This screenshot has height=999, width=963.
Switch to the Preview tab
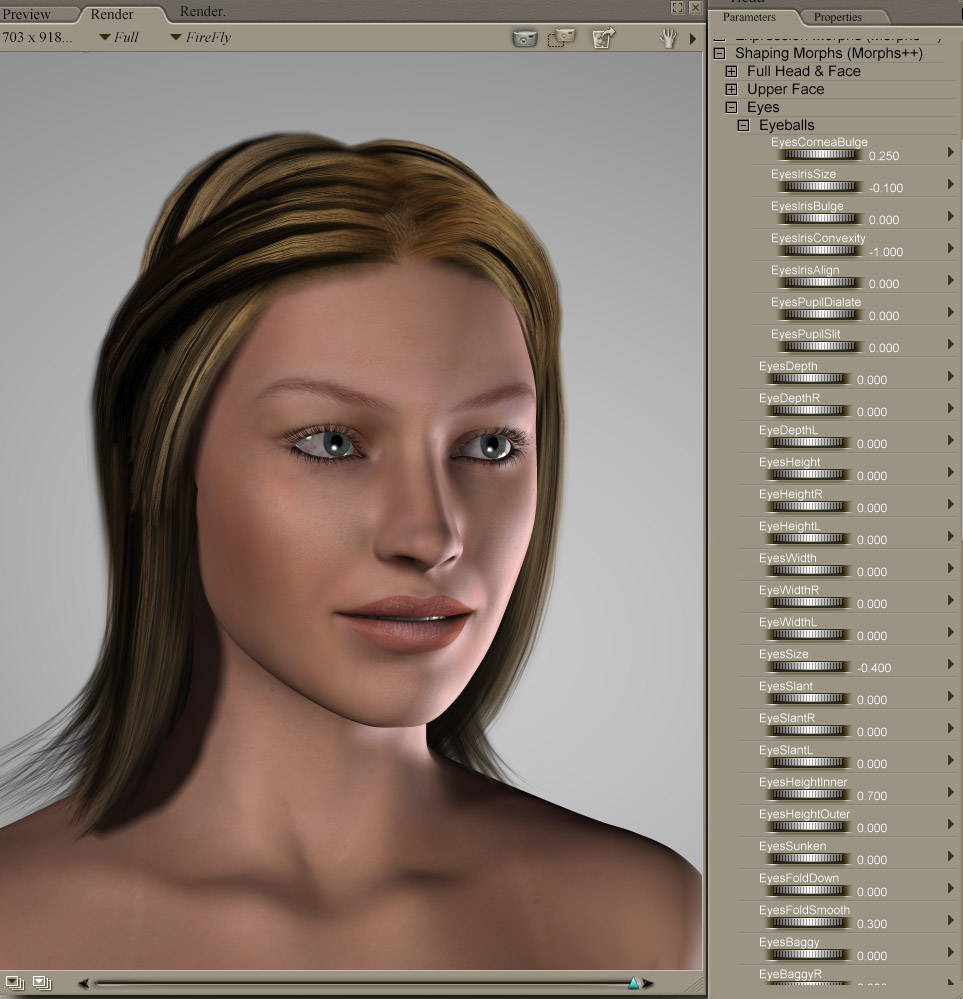pyautogui.click(x=27, y=15)
